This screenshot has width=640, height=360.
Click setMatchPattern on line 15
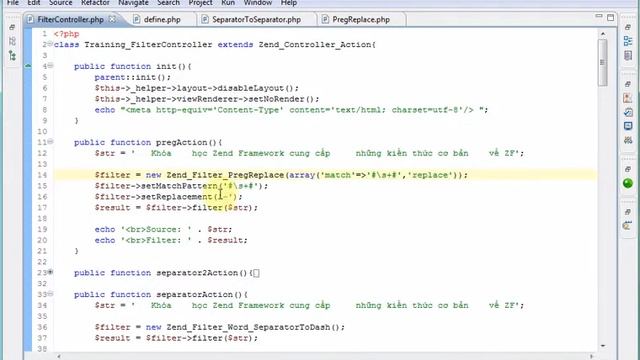click(x=179, y=186)
